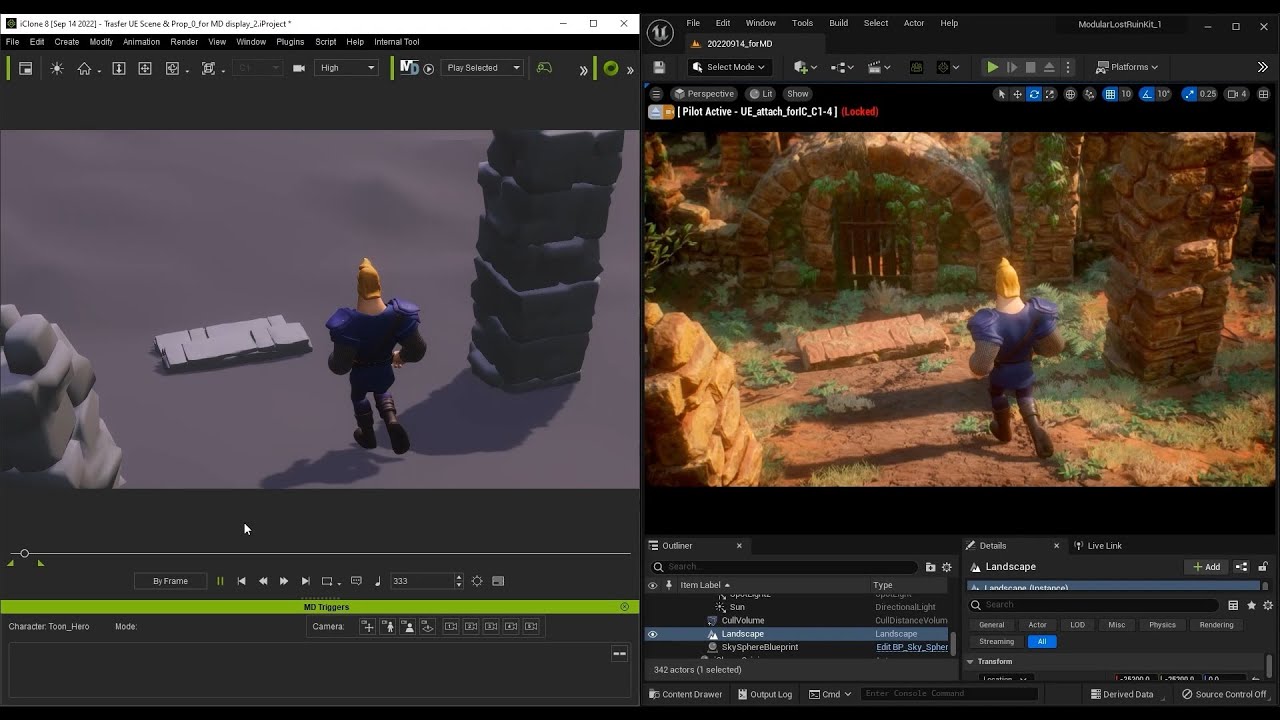
Task: Click the iClone timeline scrubber handle
Action: point(25,553)
